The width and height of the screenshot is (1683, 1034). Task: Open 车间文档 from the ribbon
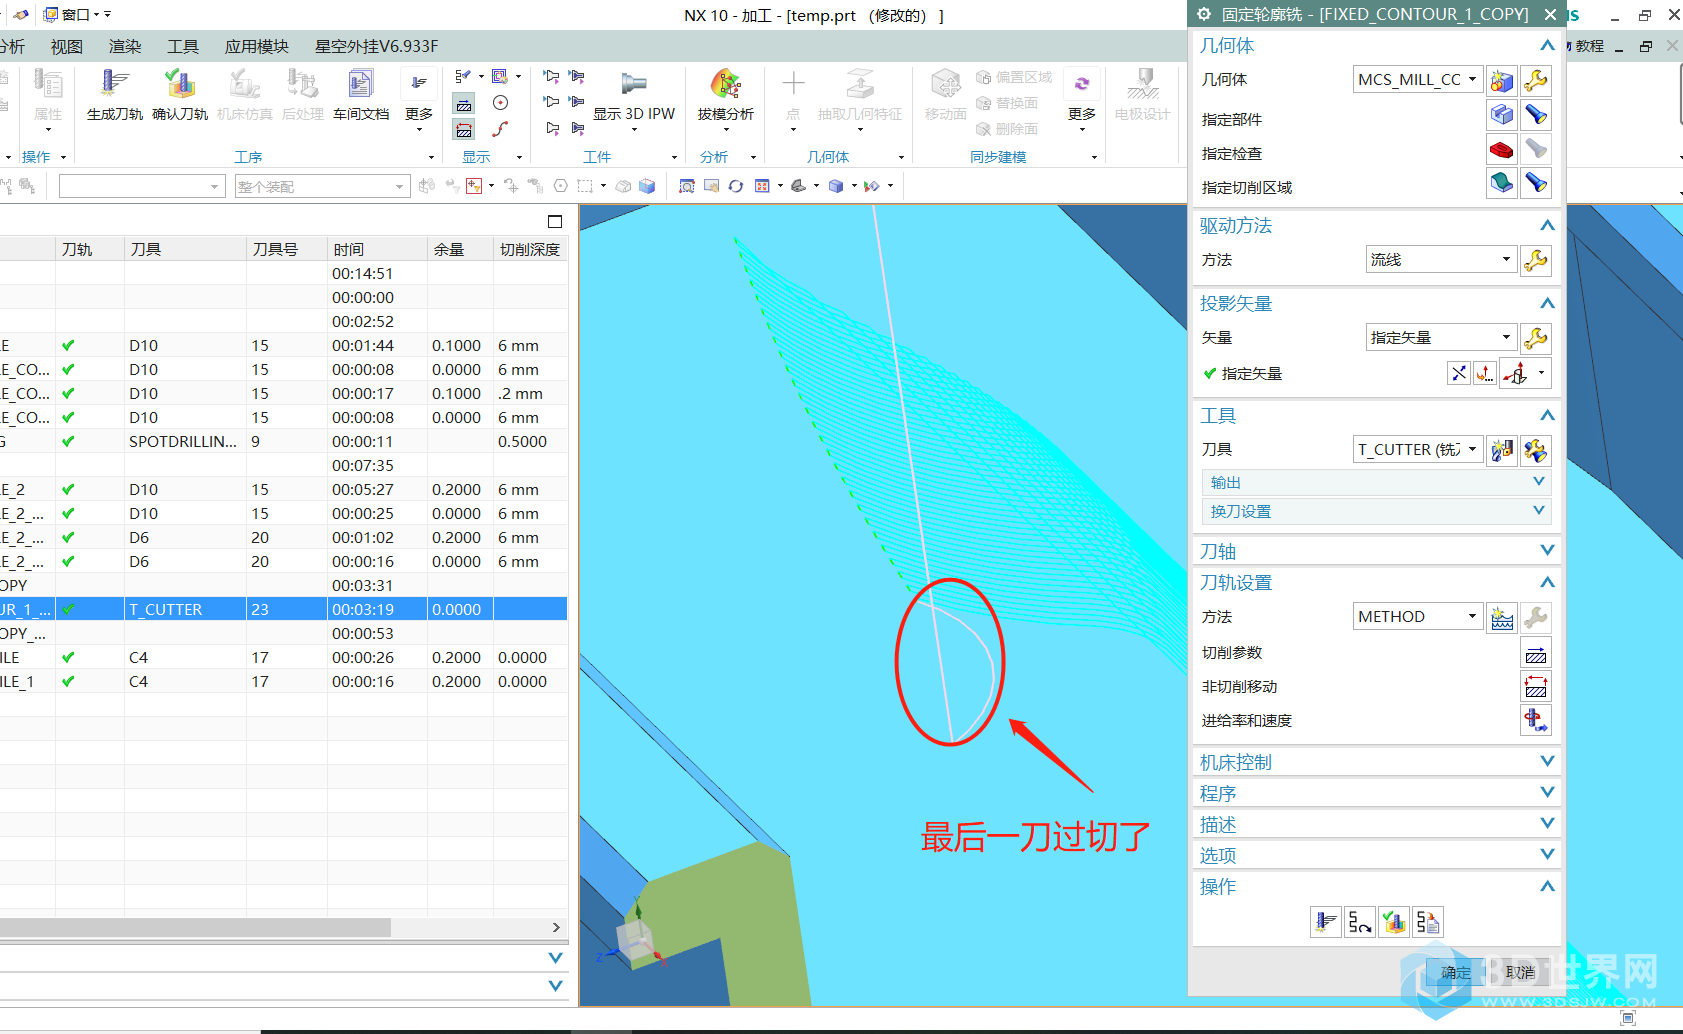click(361, 95)
